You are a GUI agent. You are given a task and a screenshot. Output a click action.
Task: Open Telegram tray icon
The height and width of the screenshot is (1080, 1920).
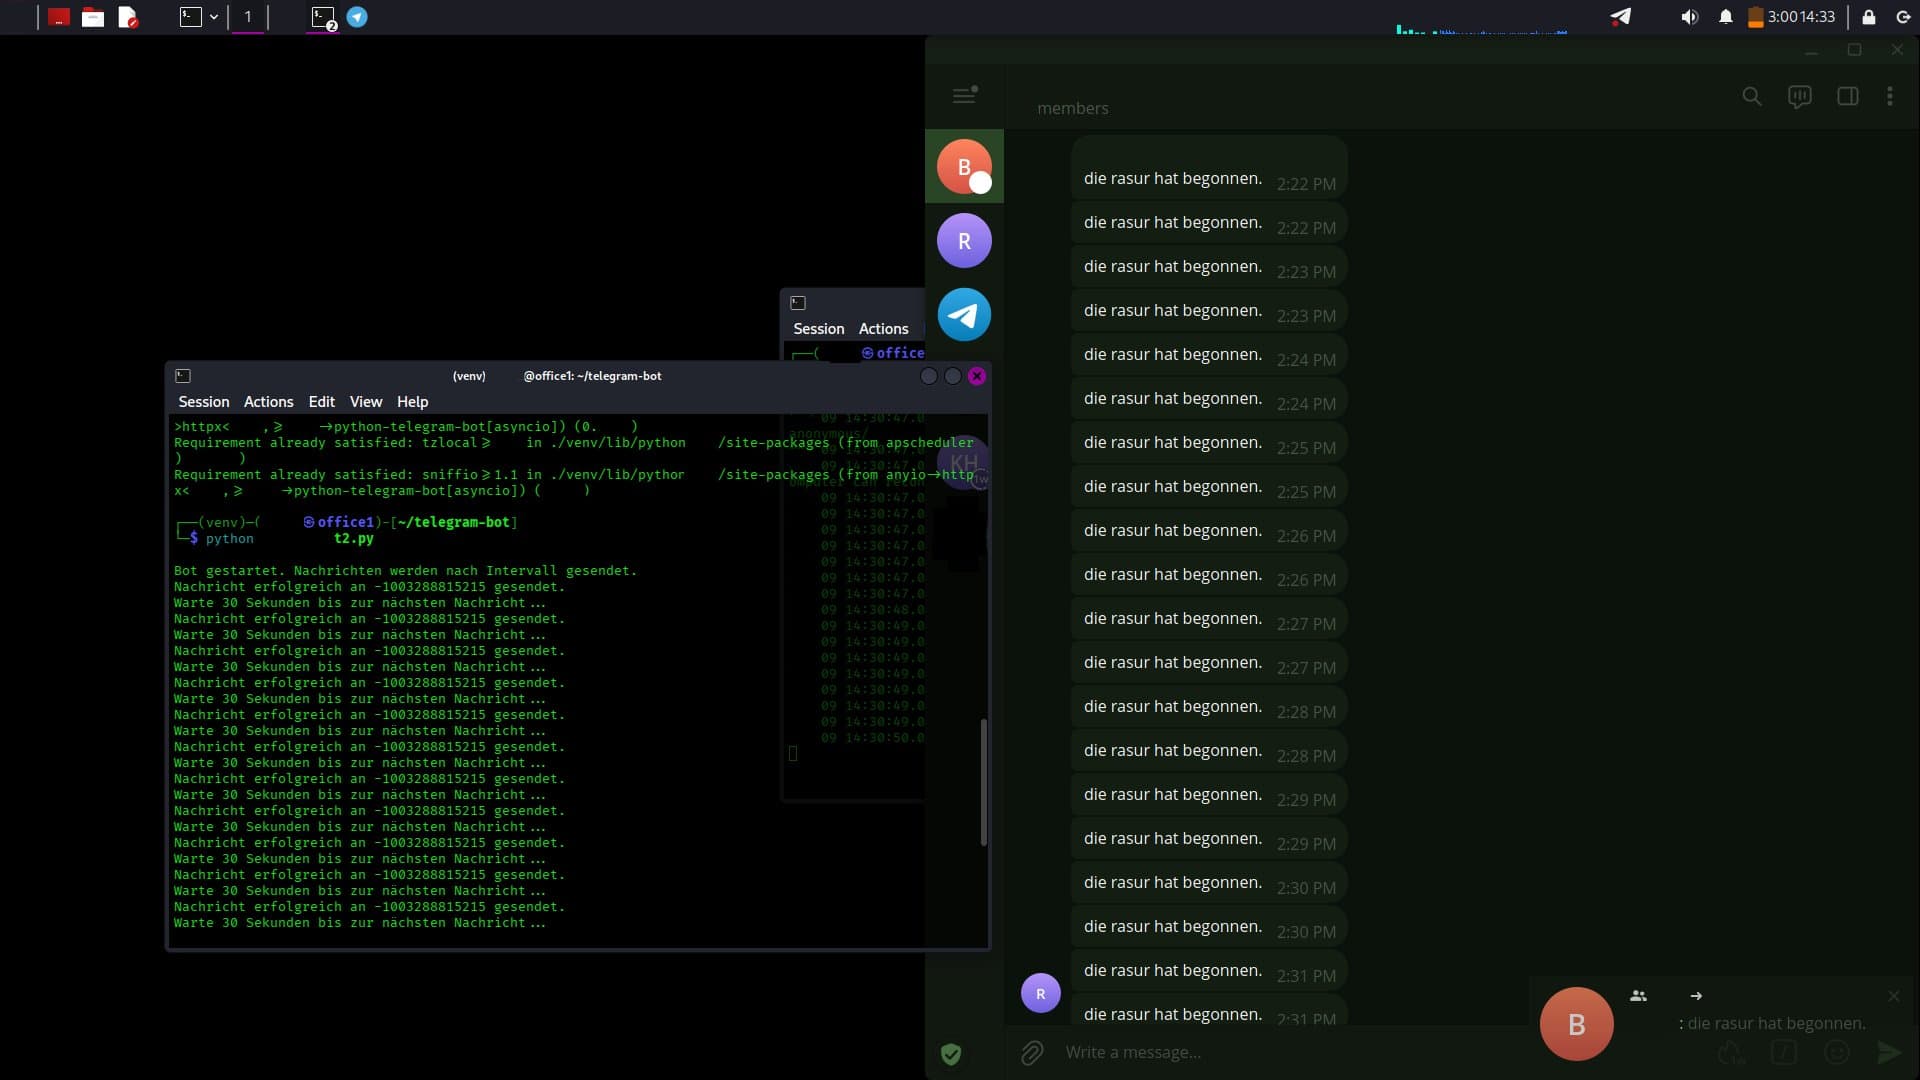(1621, 16)
